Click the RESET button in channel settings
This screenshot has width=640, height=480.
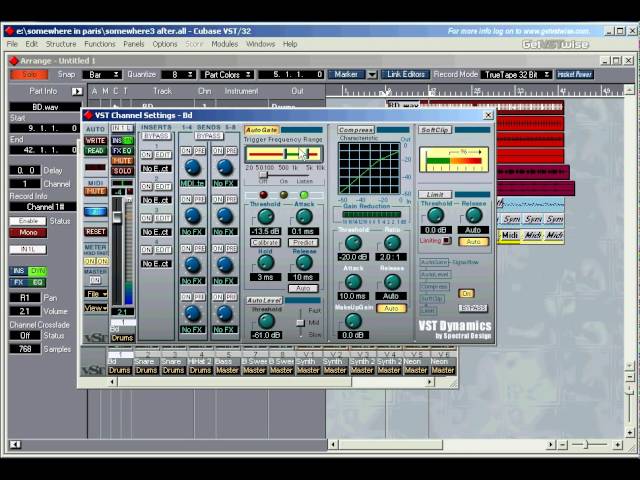click(96, 231)
